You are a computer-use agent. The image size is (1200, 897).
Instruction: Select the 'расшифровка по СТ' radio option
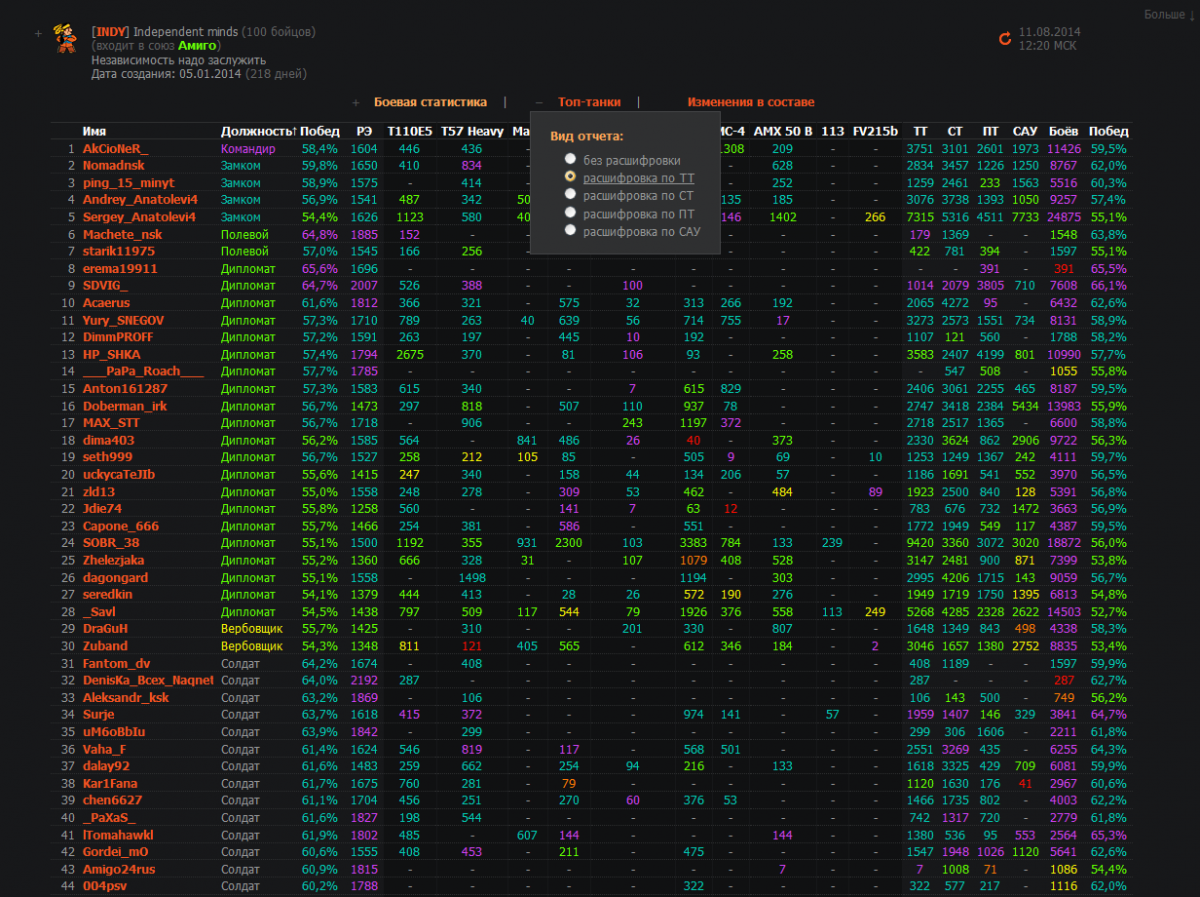570,195
